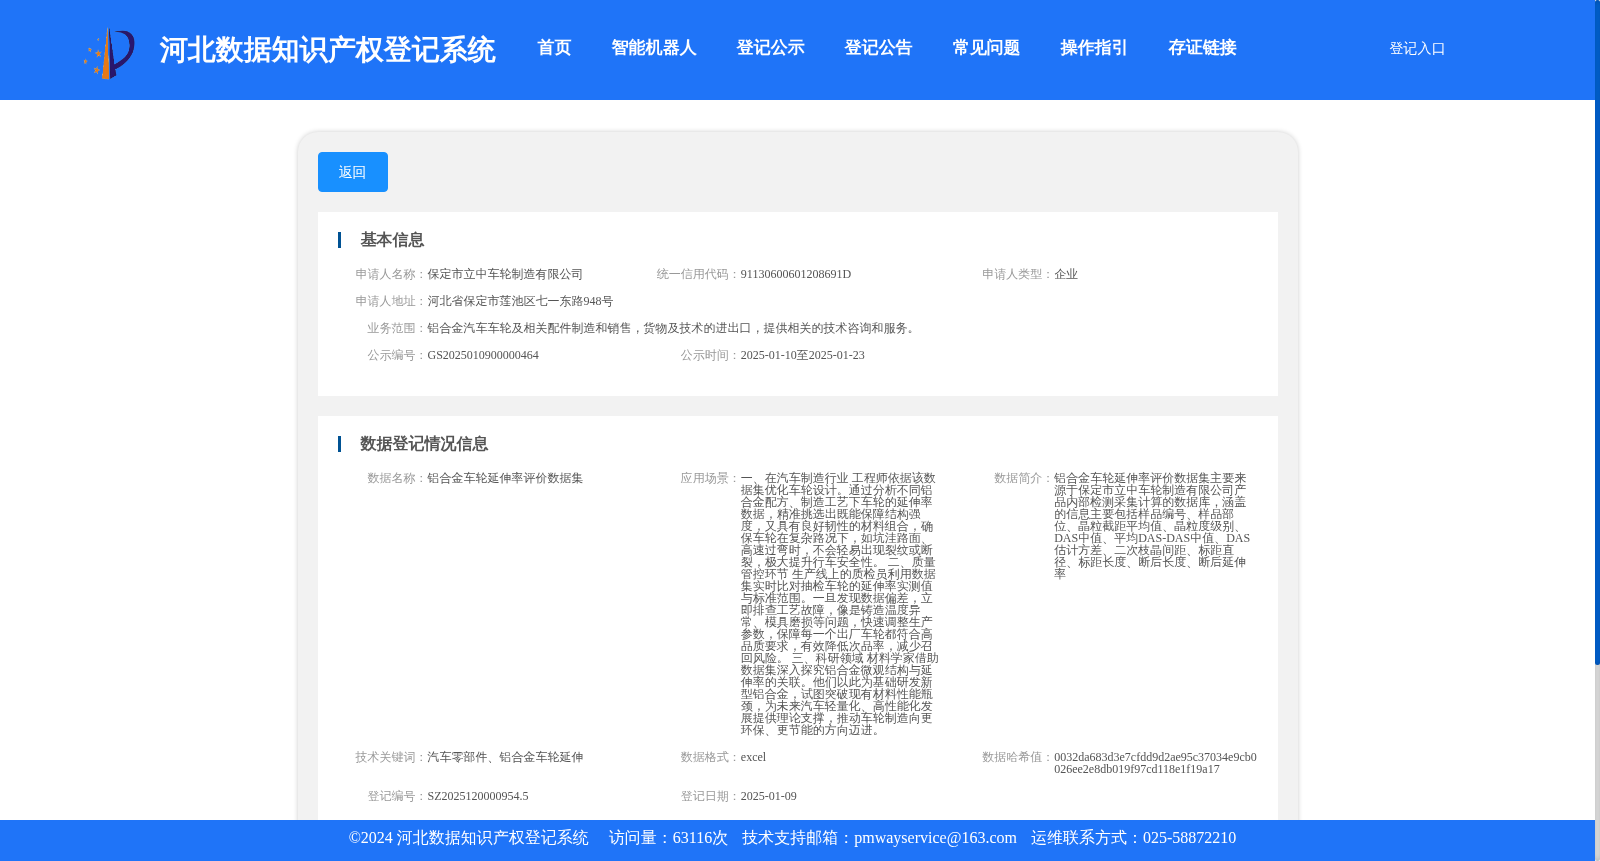Click the 登记入口 link
The height and width of the screenshot is (861, 1600).
point(1417,48)
